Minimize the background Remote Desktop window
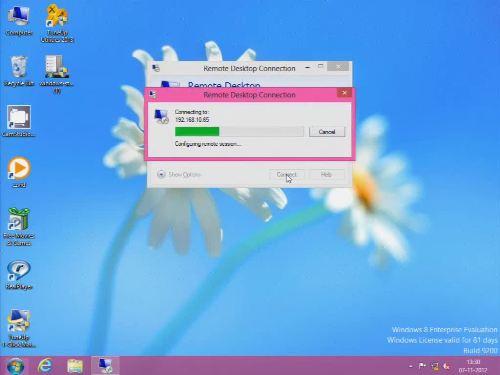This screenshot has width=500, height=375. click(308, 68)
